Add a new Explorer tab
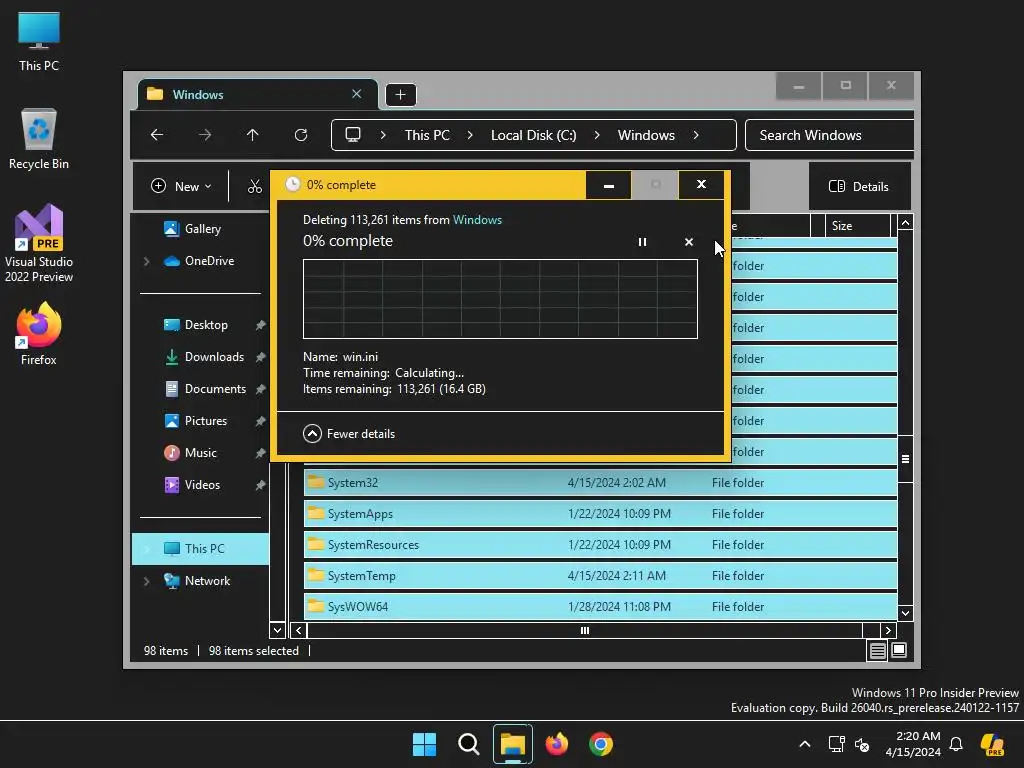Image resolution: width=1024 pixels, height=768 pixels. point(400,95)
